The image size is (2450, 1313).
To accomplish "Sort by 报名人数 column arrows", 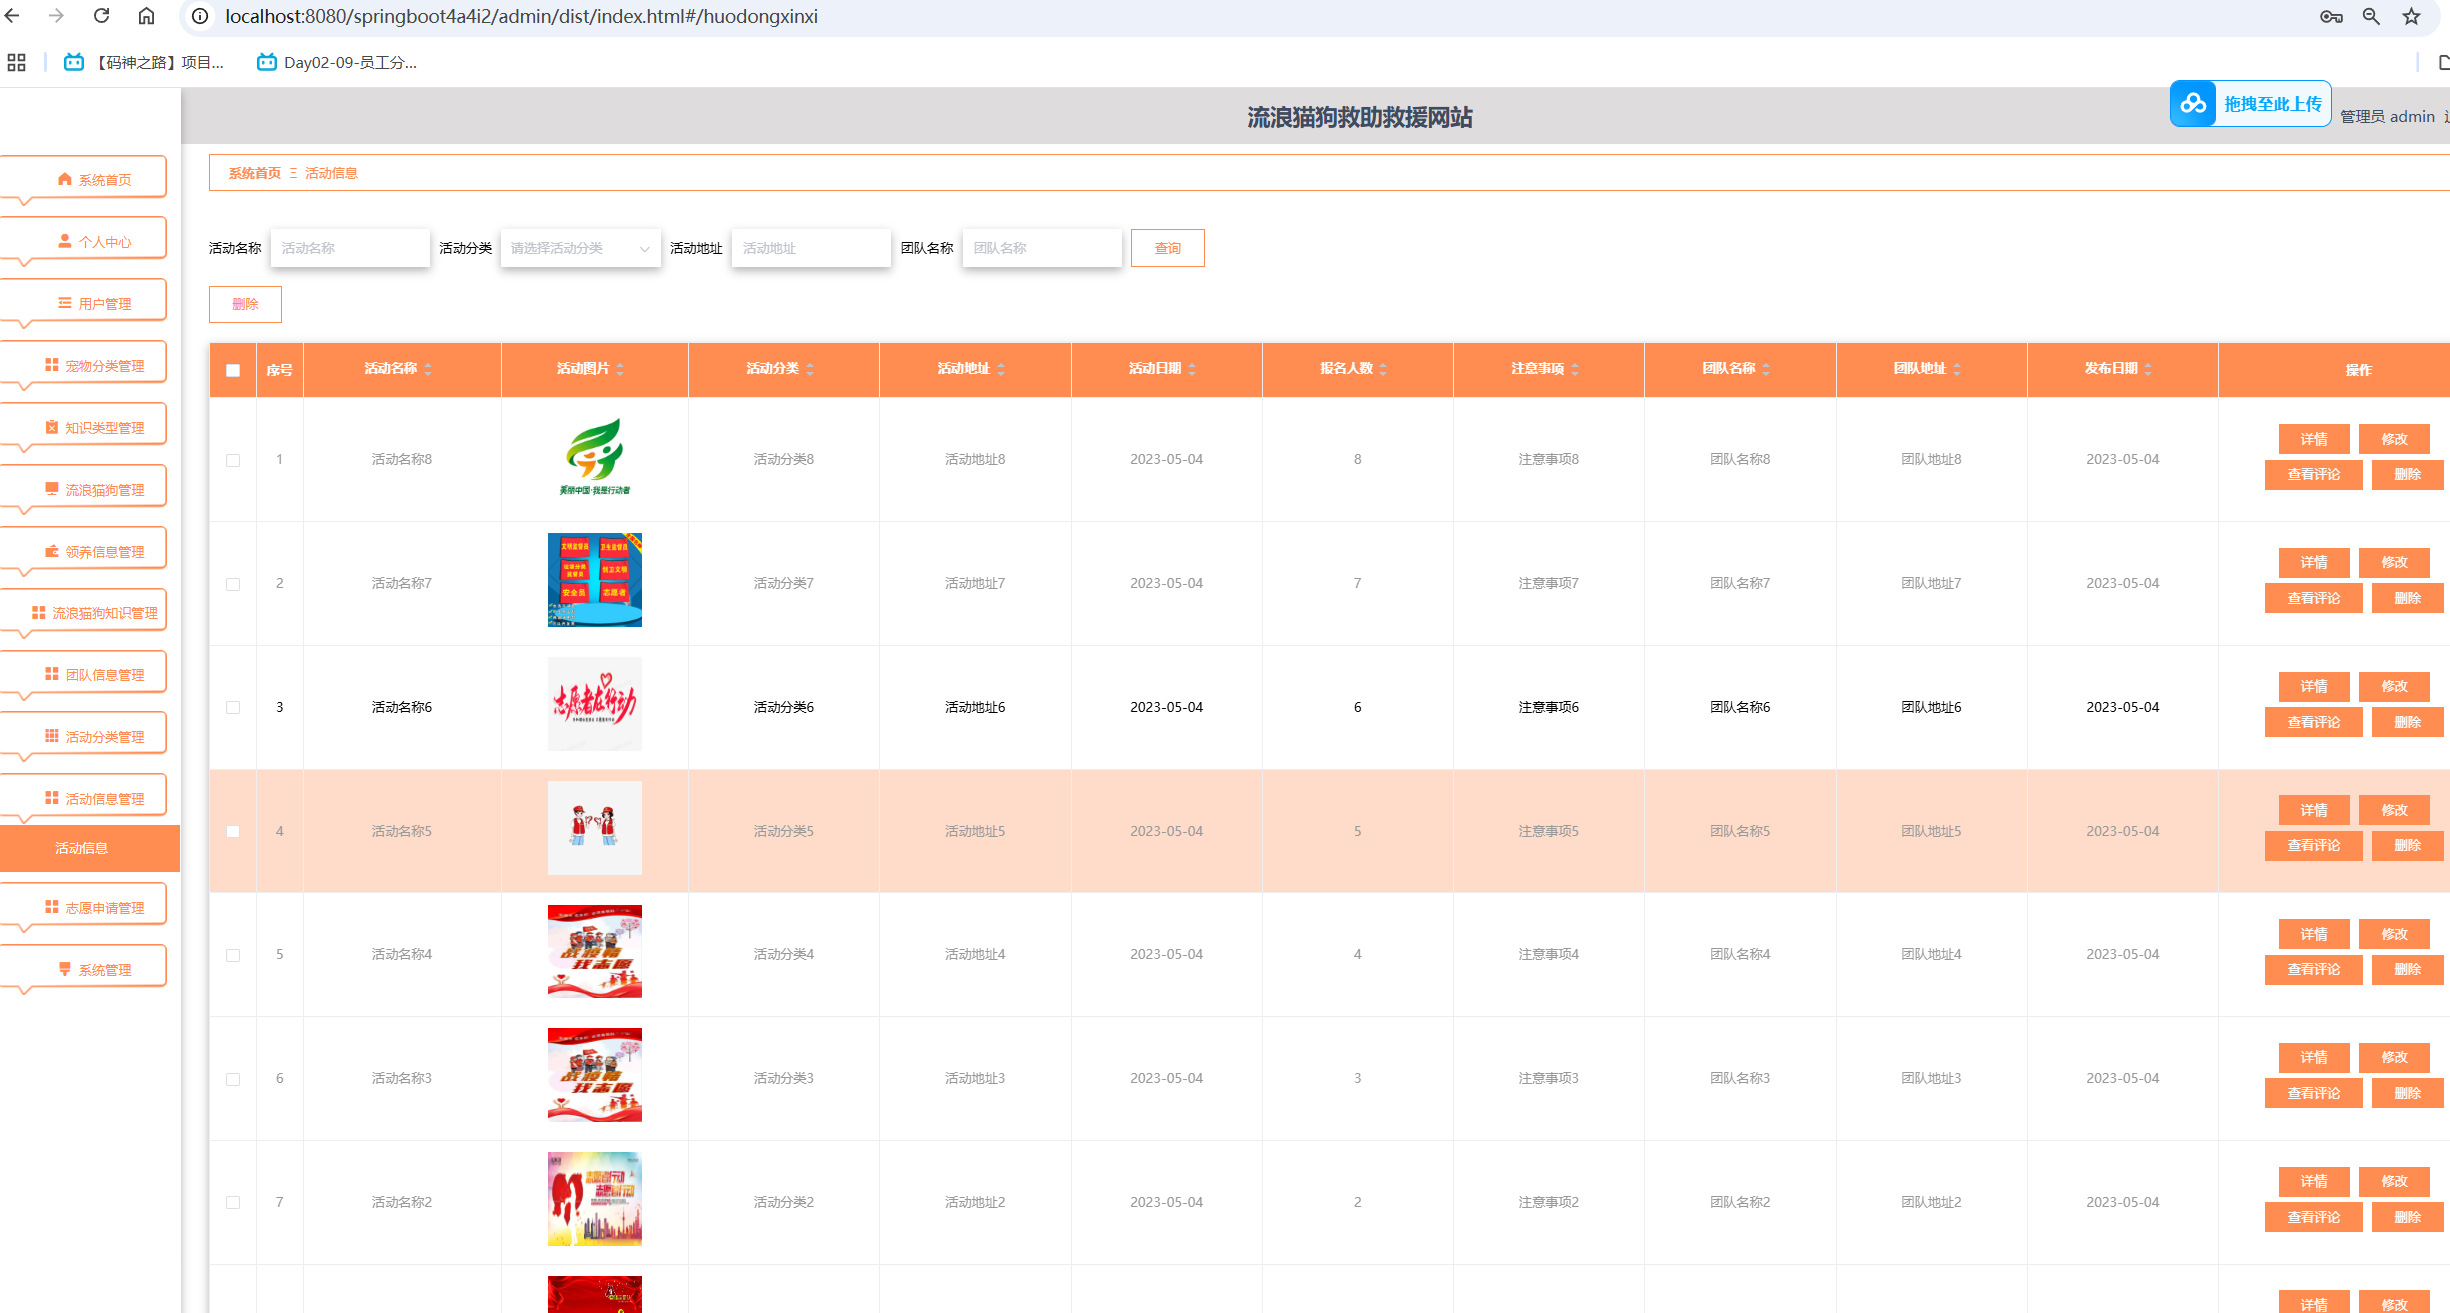I will tap(1383, 369).
